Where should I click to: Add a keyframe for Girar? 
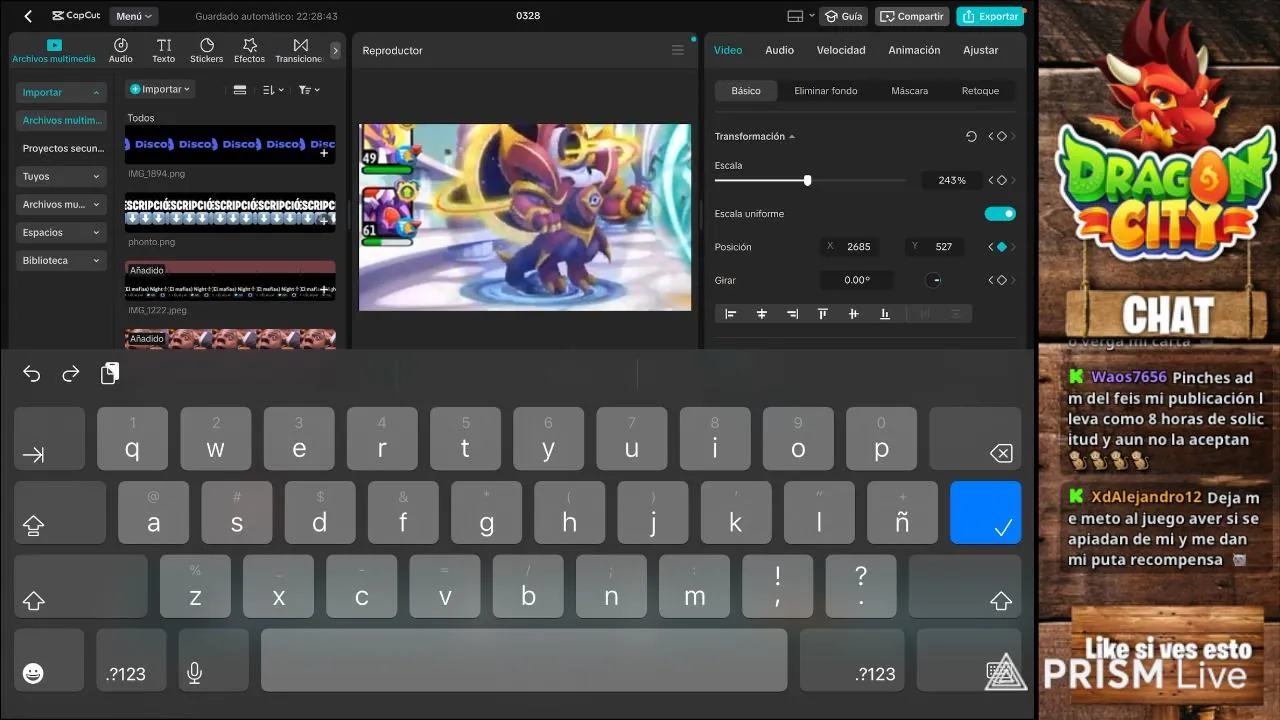(1002, 281)
